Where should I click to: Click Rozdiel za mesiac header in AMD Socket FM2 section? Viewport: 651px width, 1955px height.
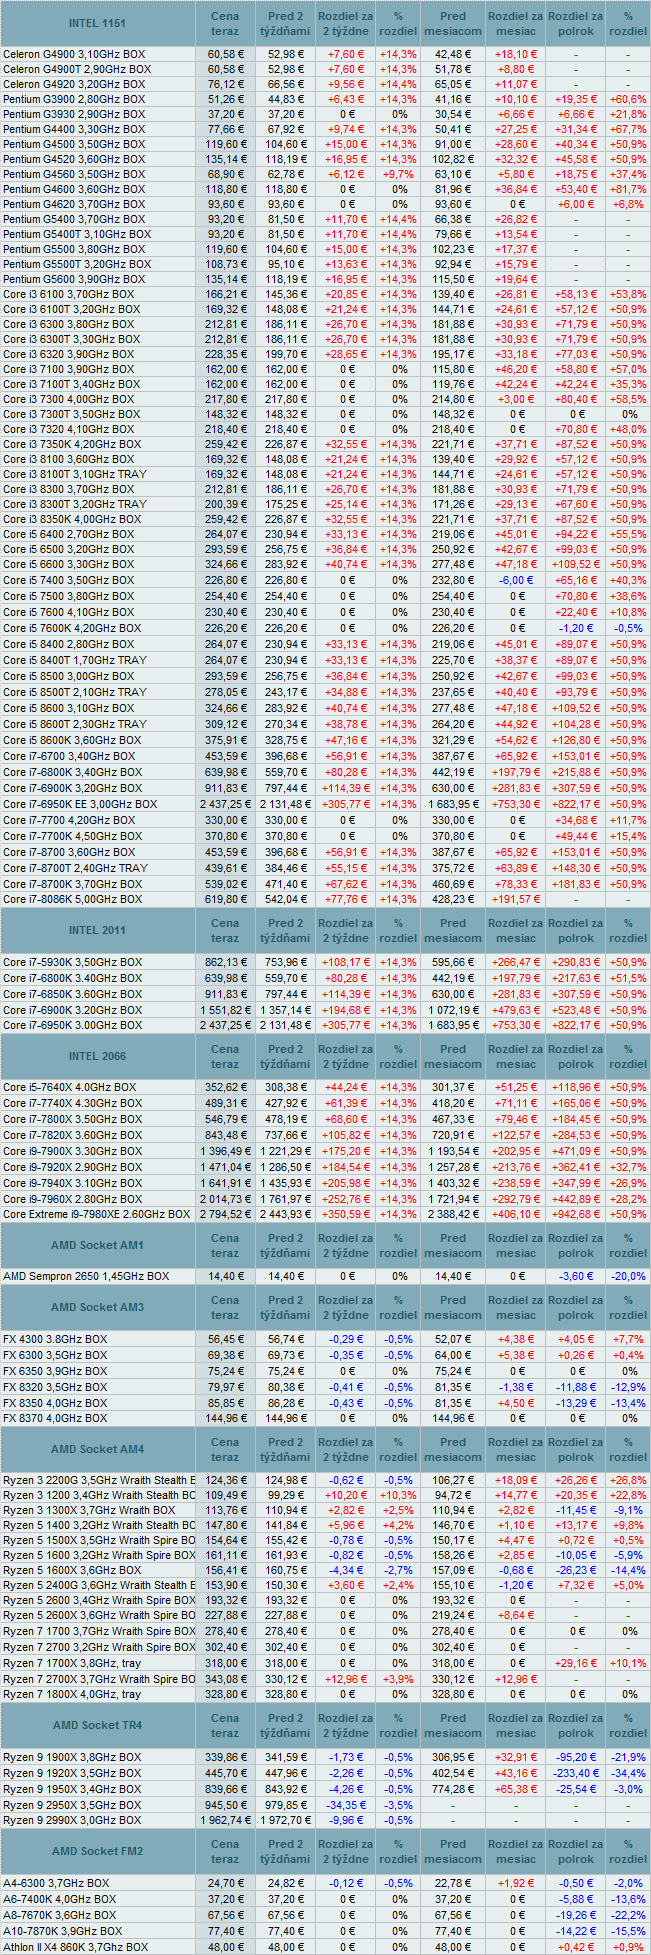click(x=515, y=1852)
